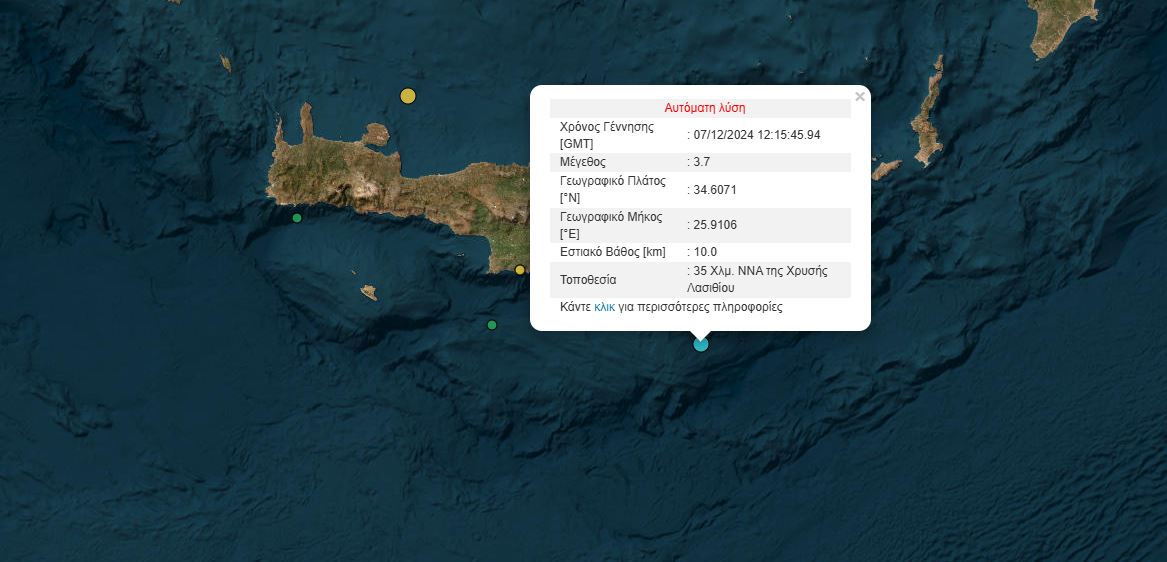Open the 'κλικ' link for more information
Image resolution: width=1167 pixels, height=562 pixels.
(604, 308)
